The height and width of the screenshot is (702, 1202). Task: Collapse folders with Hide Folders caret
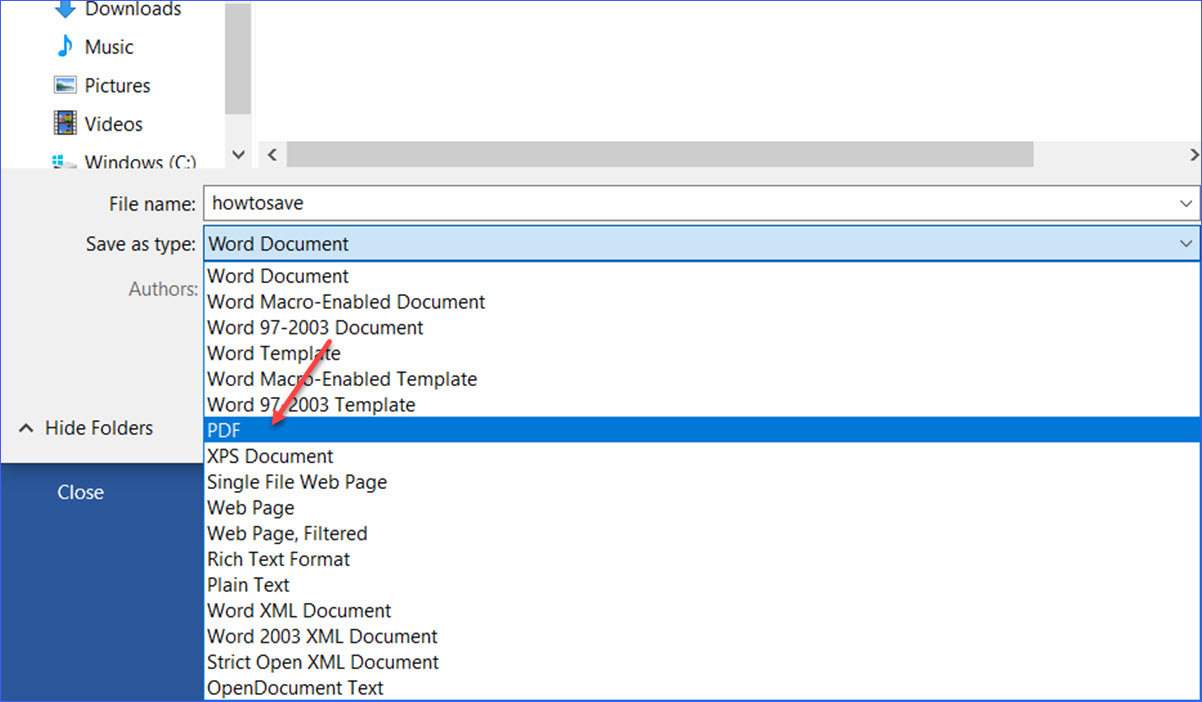point(27,428)
